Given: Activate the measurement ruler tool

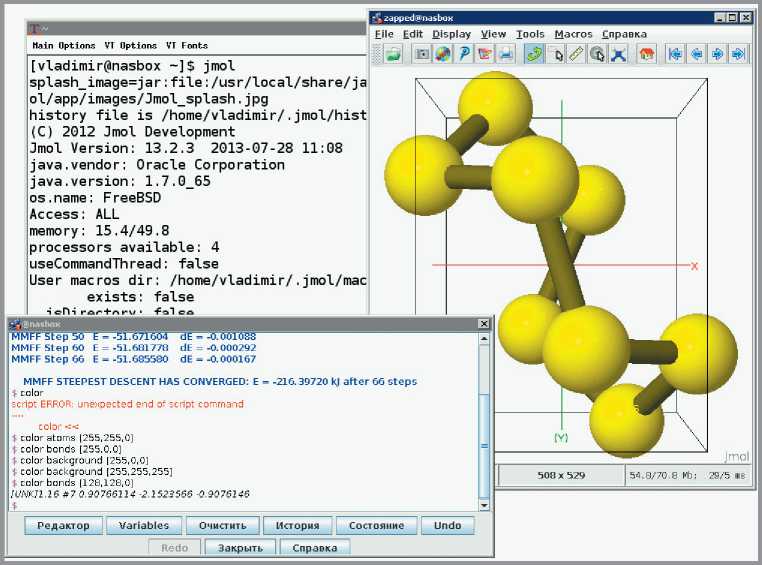Looking at the screenshot, I should coord(576,54).
